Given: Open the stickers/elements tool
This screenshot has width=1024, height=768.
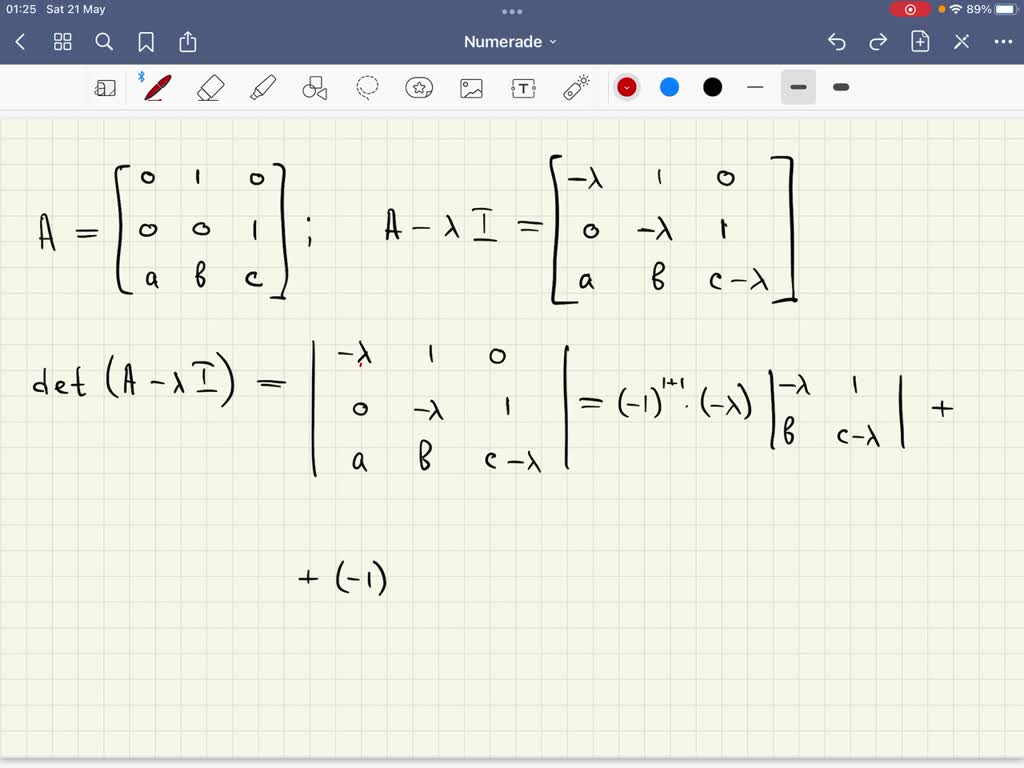Looking at the screenshot, I should point(419,87).
